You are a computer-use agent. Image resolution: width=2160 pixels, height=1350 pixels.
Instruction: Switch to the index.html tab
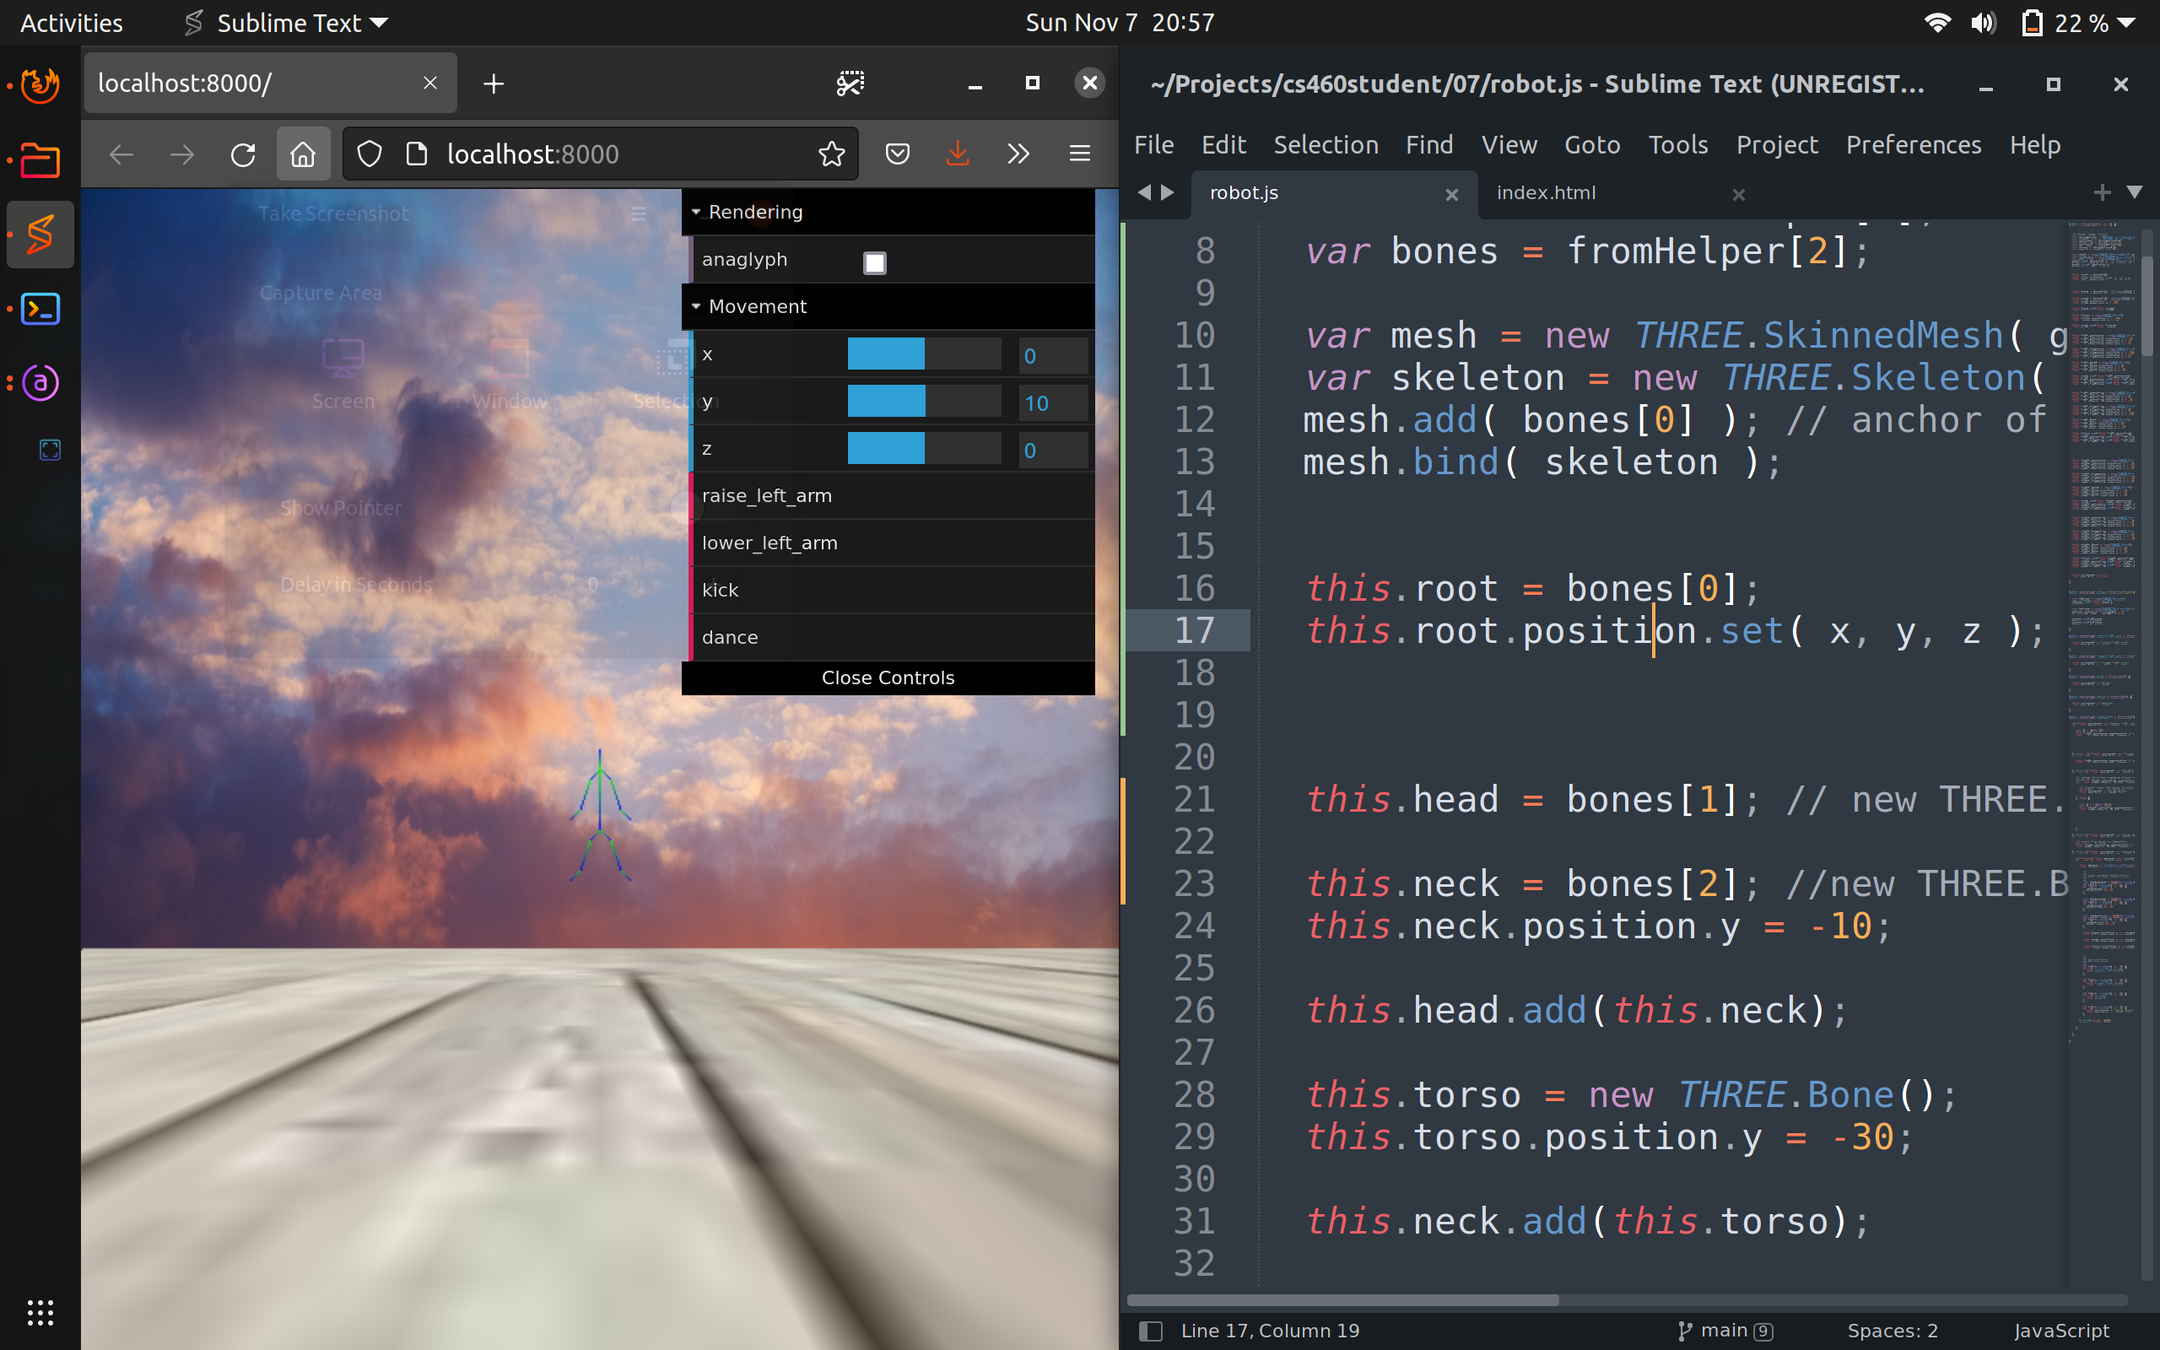(1545, 193)
